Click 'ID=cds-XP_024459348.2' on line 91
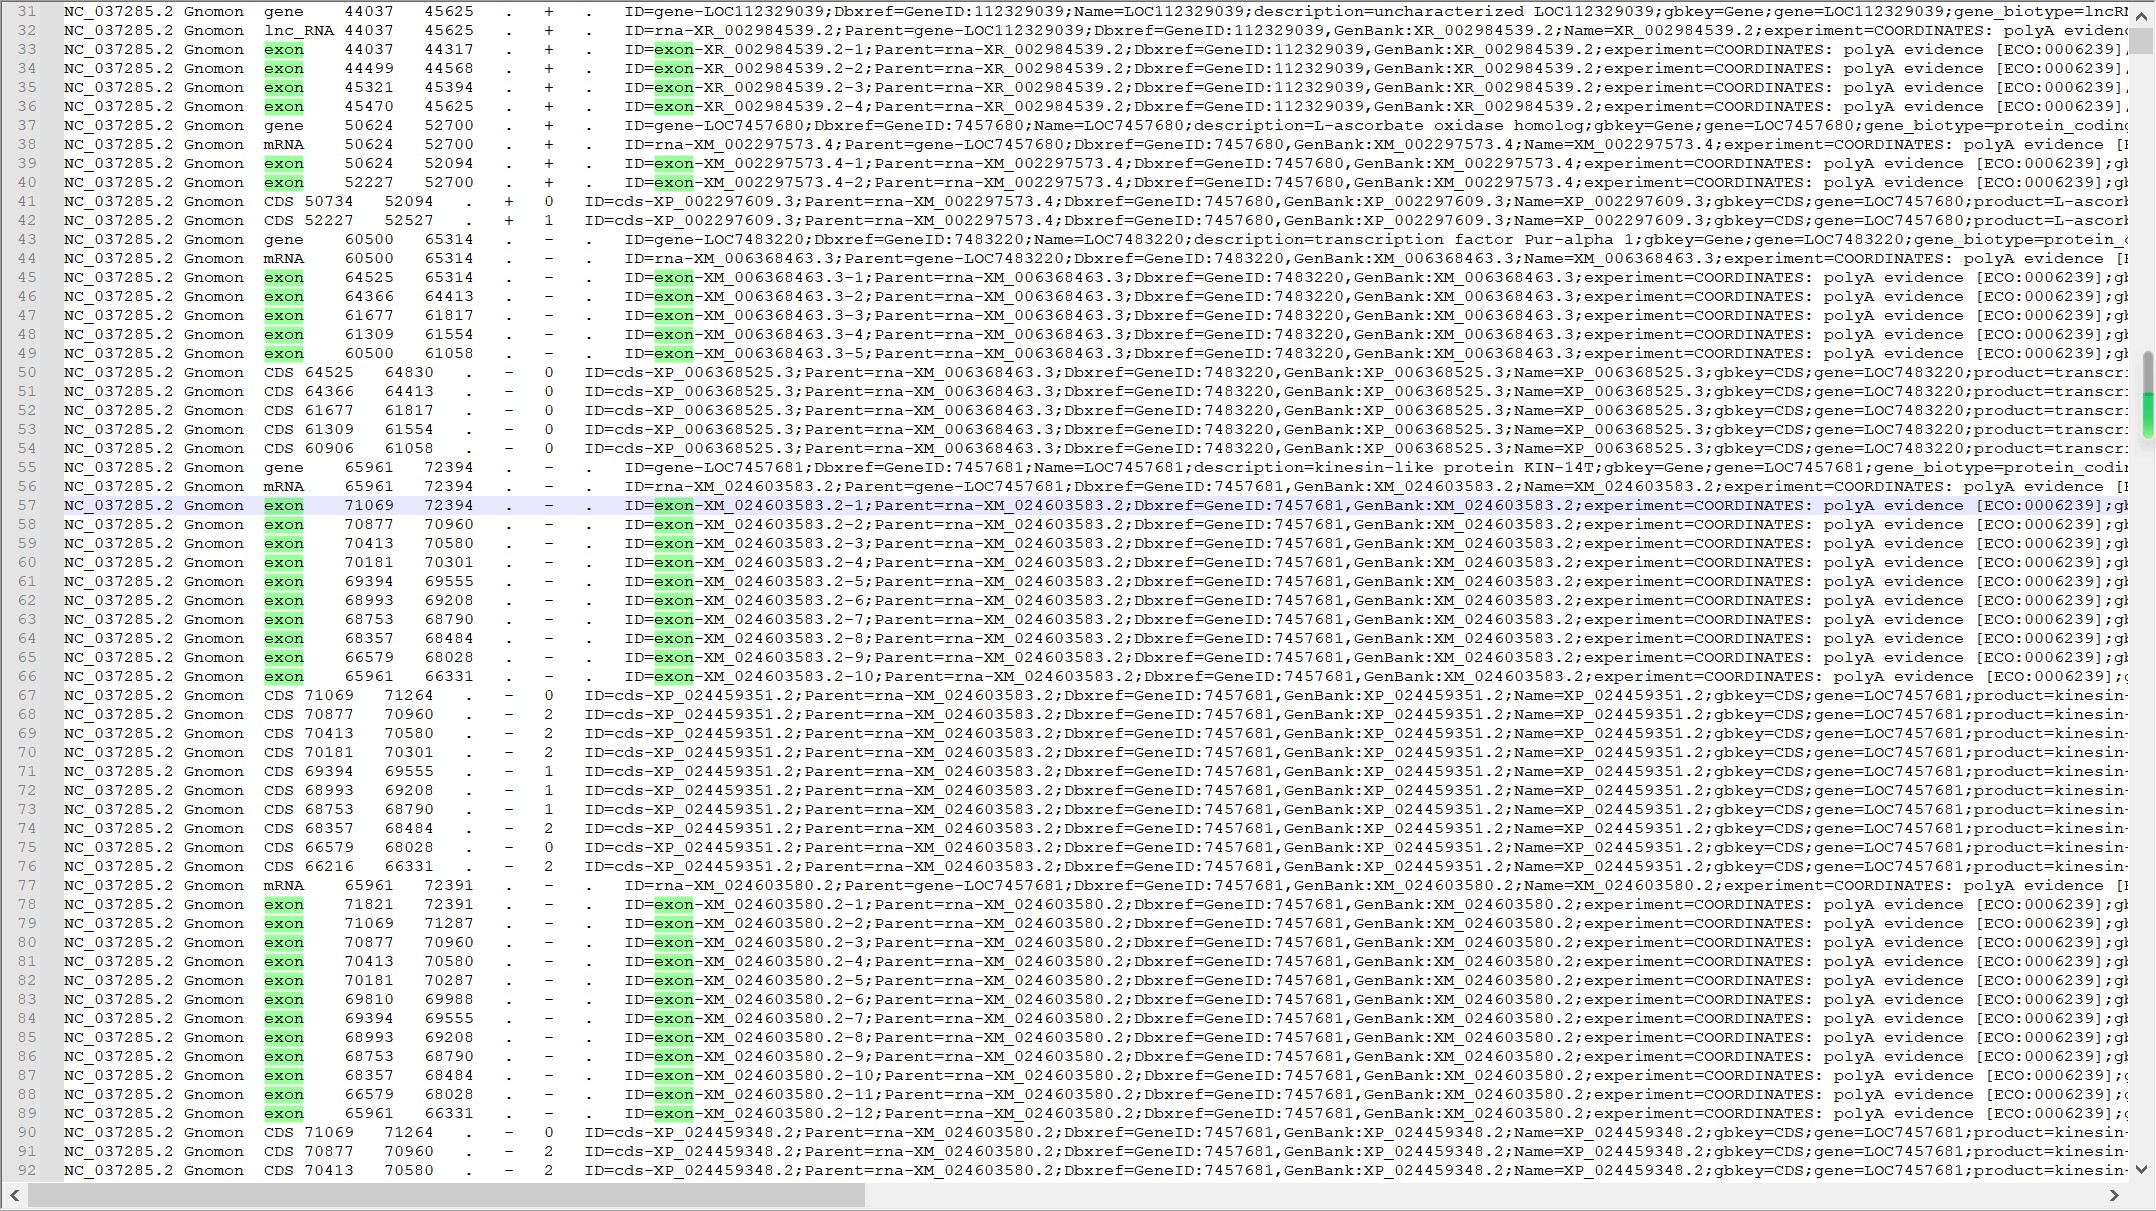This screenshot has width=2156, height=1211. tap(690, 1151)
